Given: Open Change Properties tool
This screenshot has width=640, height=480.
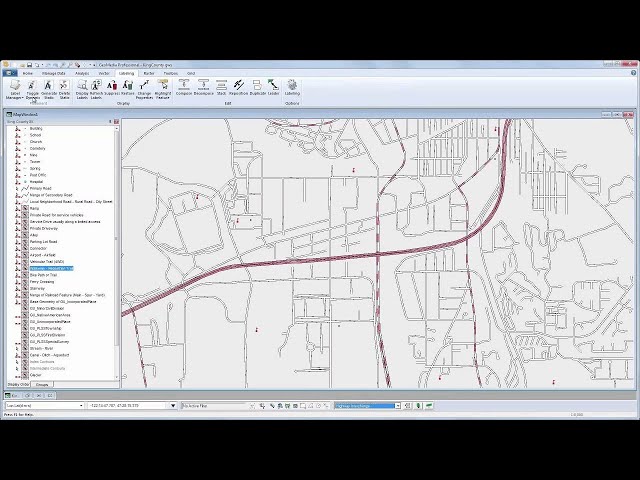Looking at the screenshot, I should click(x=144, y=89).
